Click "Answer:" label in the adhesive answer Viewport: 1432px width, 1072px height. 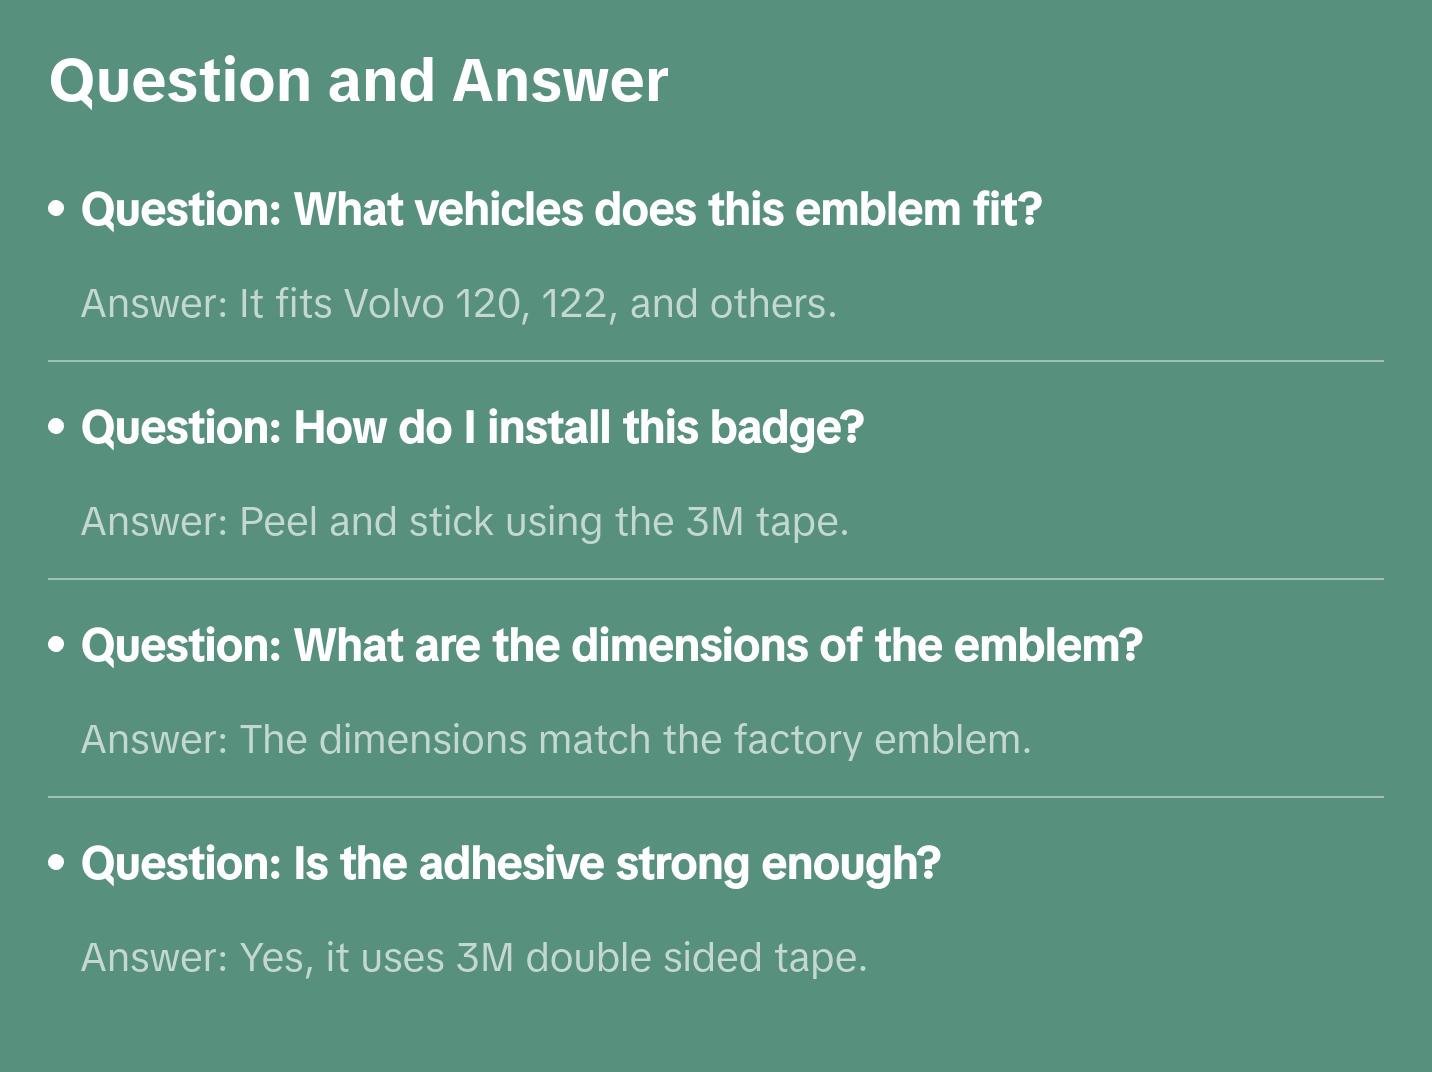154,958
